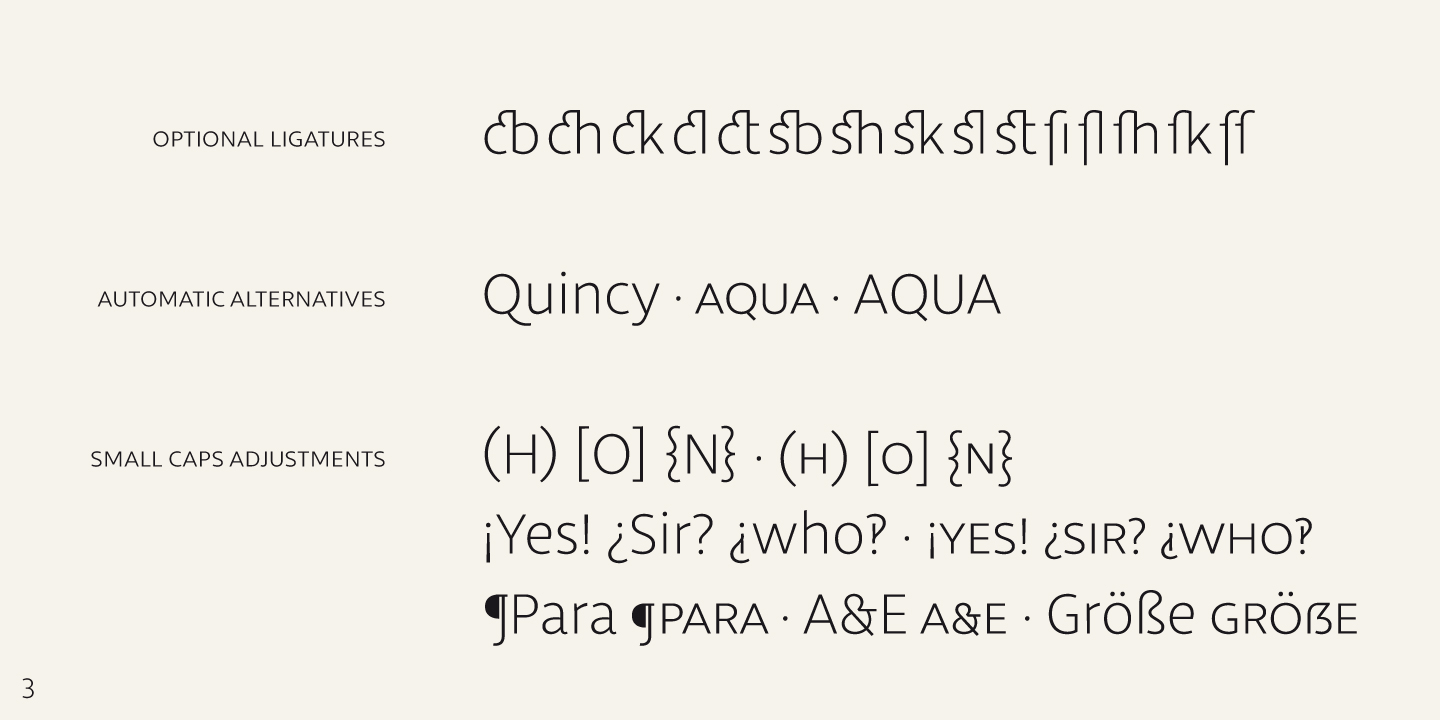Click the "ch" ligature glyph
Image resolution: width=1440 pixels, height=720 pixels.
coord(574,136)
